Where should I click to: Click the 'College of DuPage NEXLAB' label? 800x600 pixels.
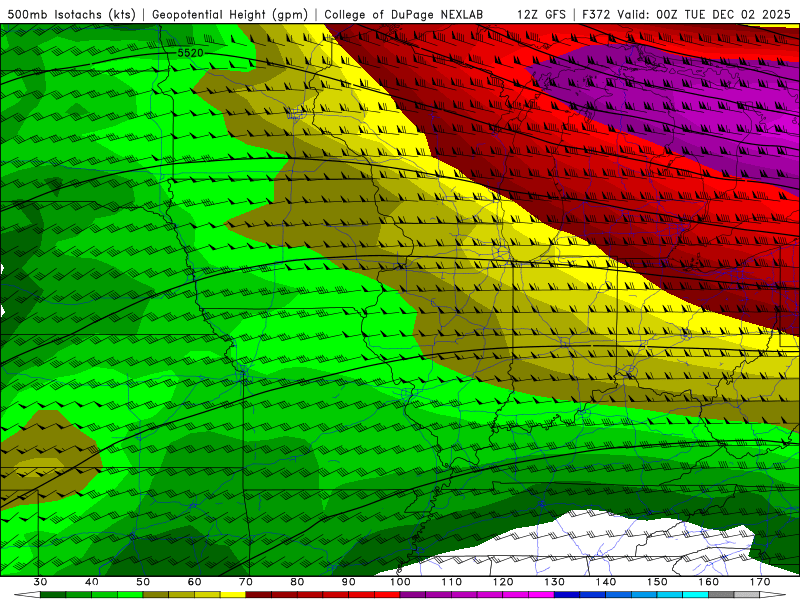pos(404,14)
